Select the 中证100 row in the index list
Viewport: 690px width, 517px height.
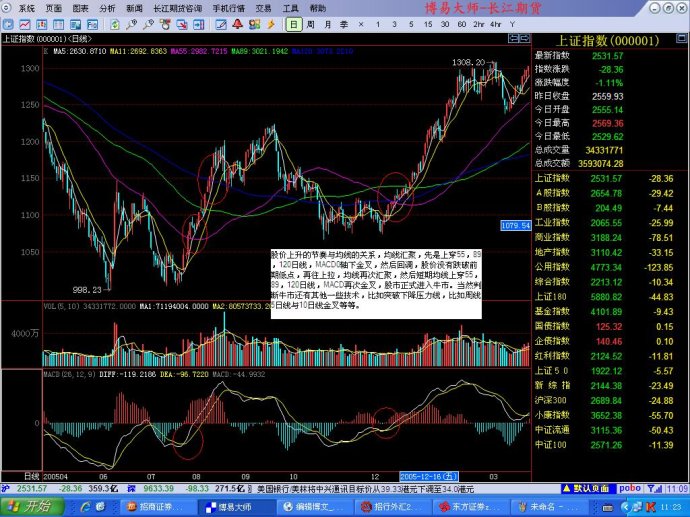(x=609, y=445)
